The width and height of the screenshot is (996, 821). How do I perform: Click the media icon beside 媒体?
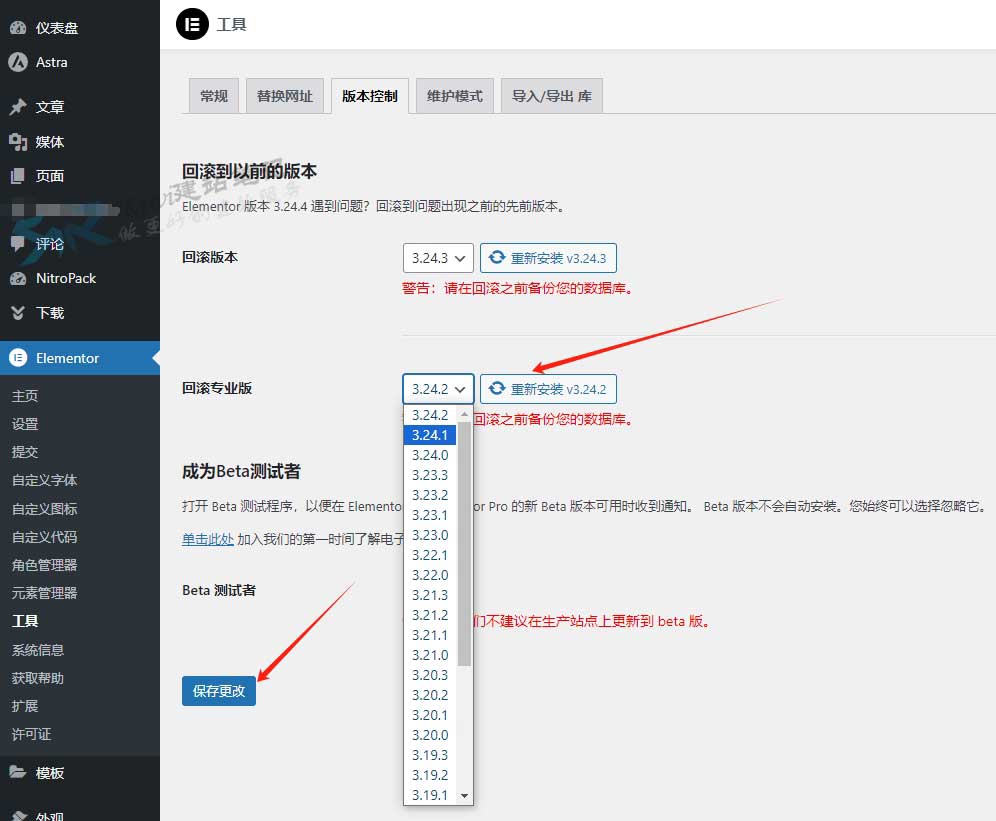(x=18, y=141)
